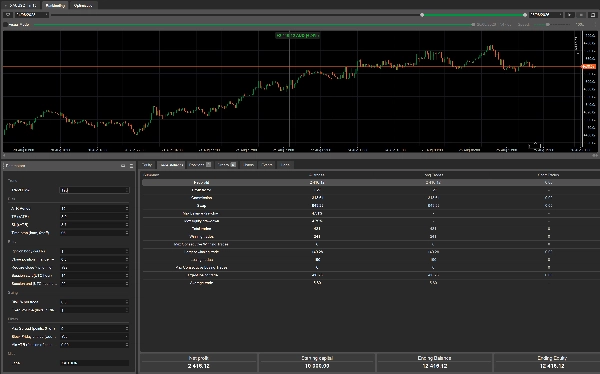The image size is (600, 374).
Task: Click the first column header in summary table
Action: 151,175
